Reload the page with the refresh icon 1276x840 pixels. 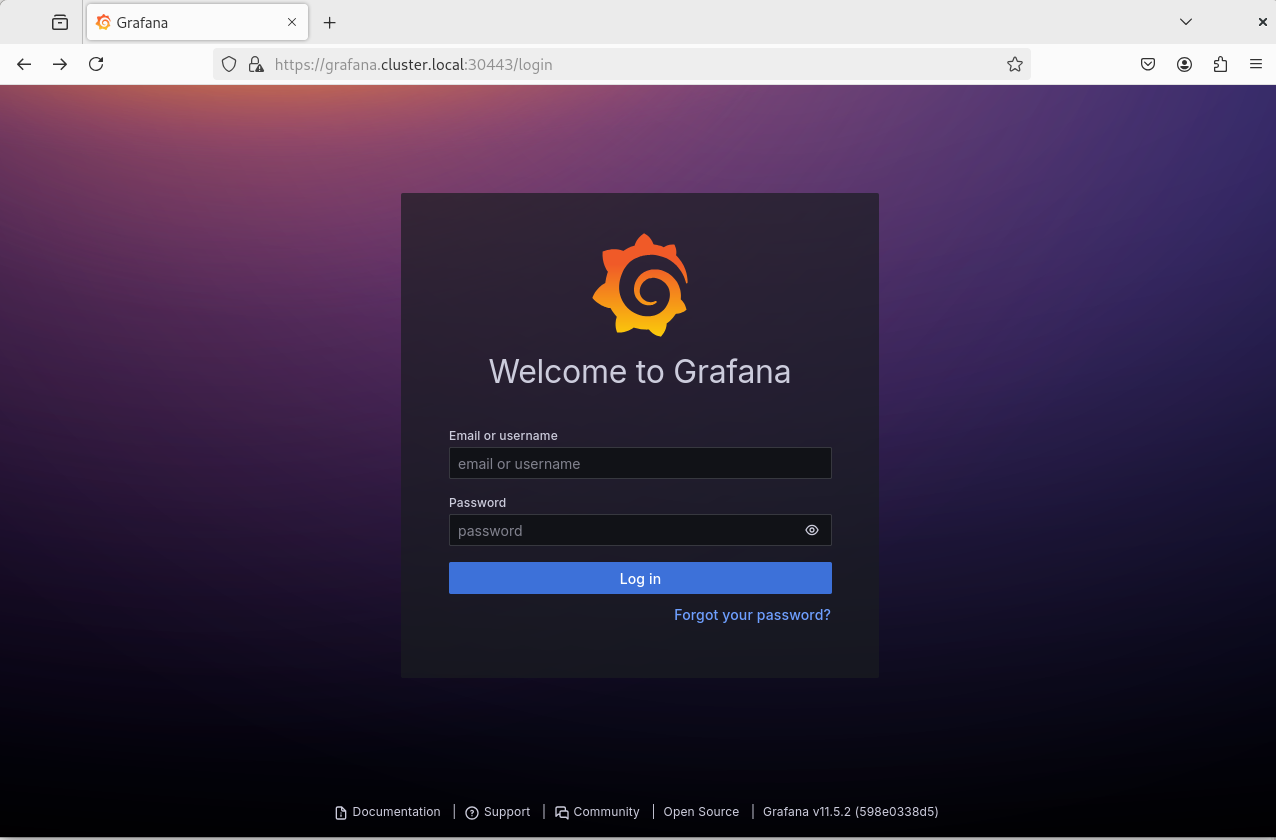pyautogui.click(x=96, y=64)
